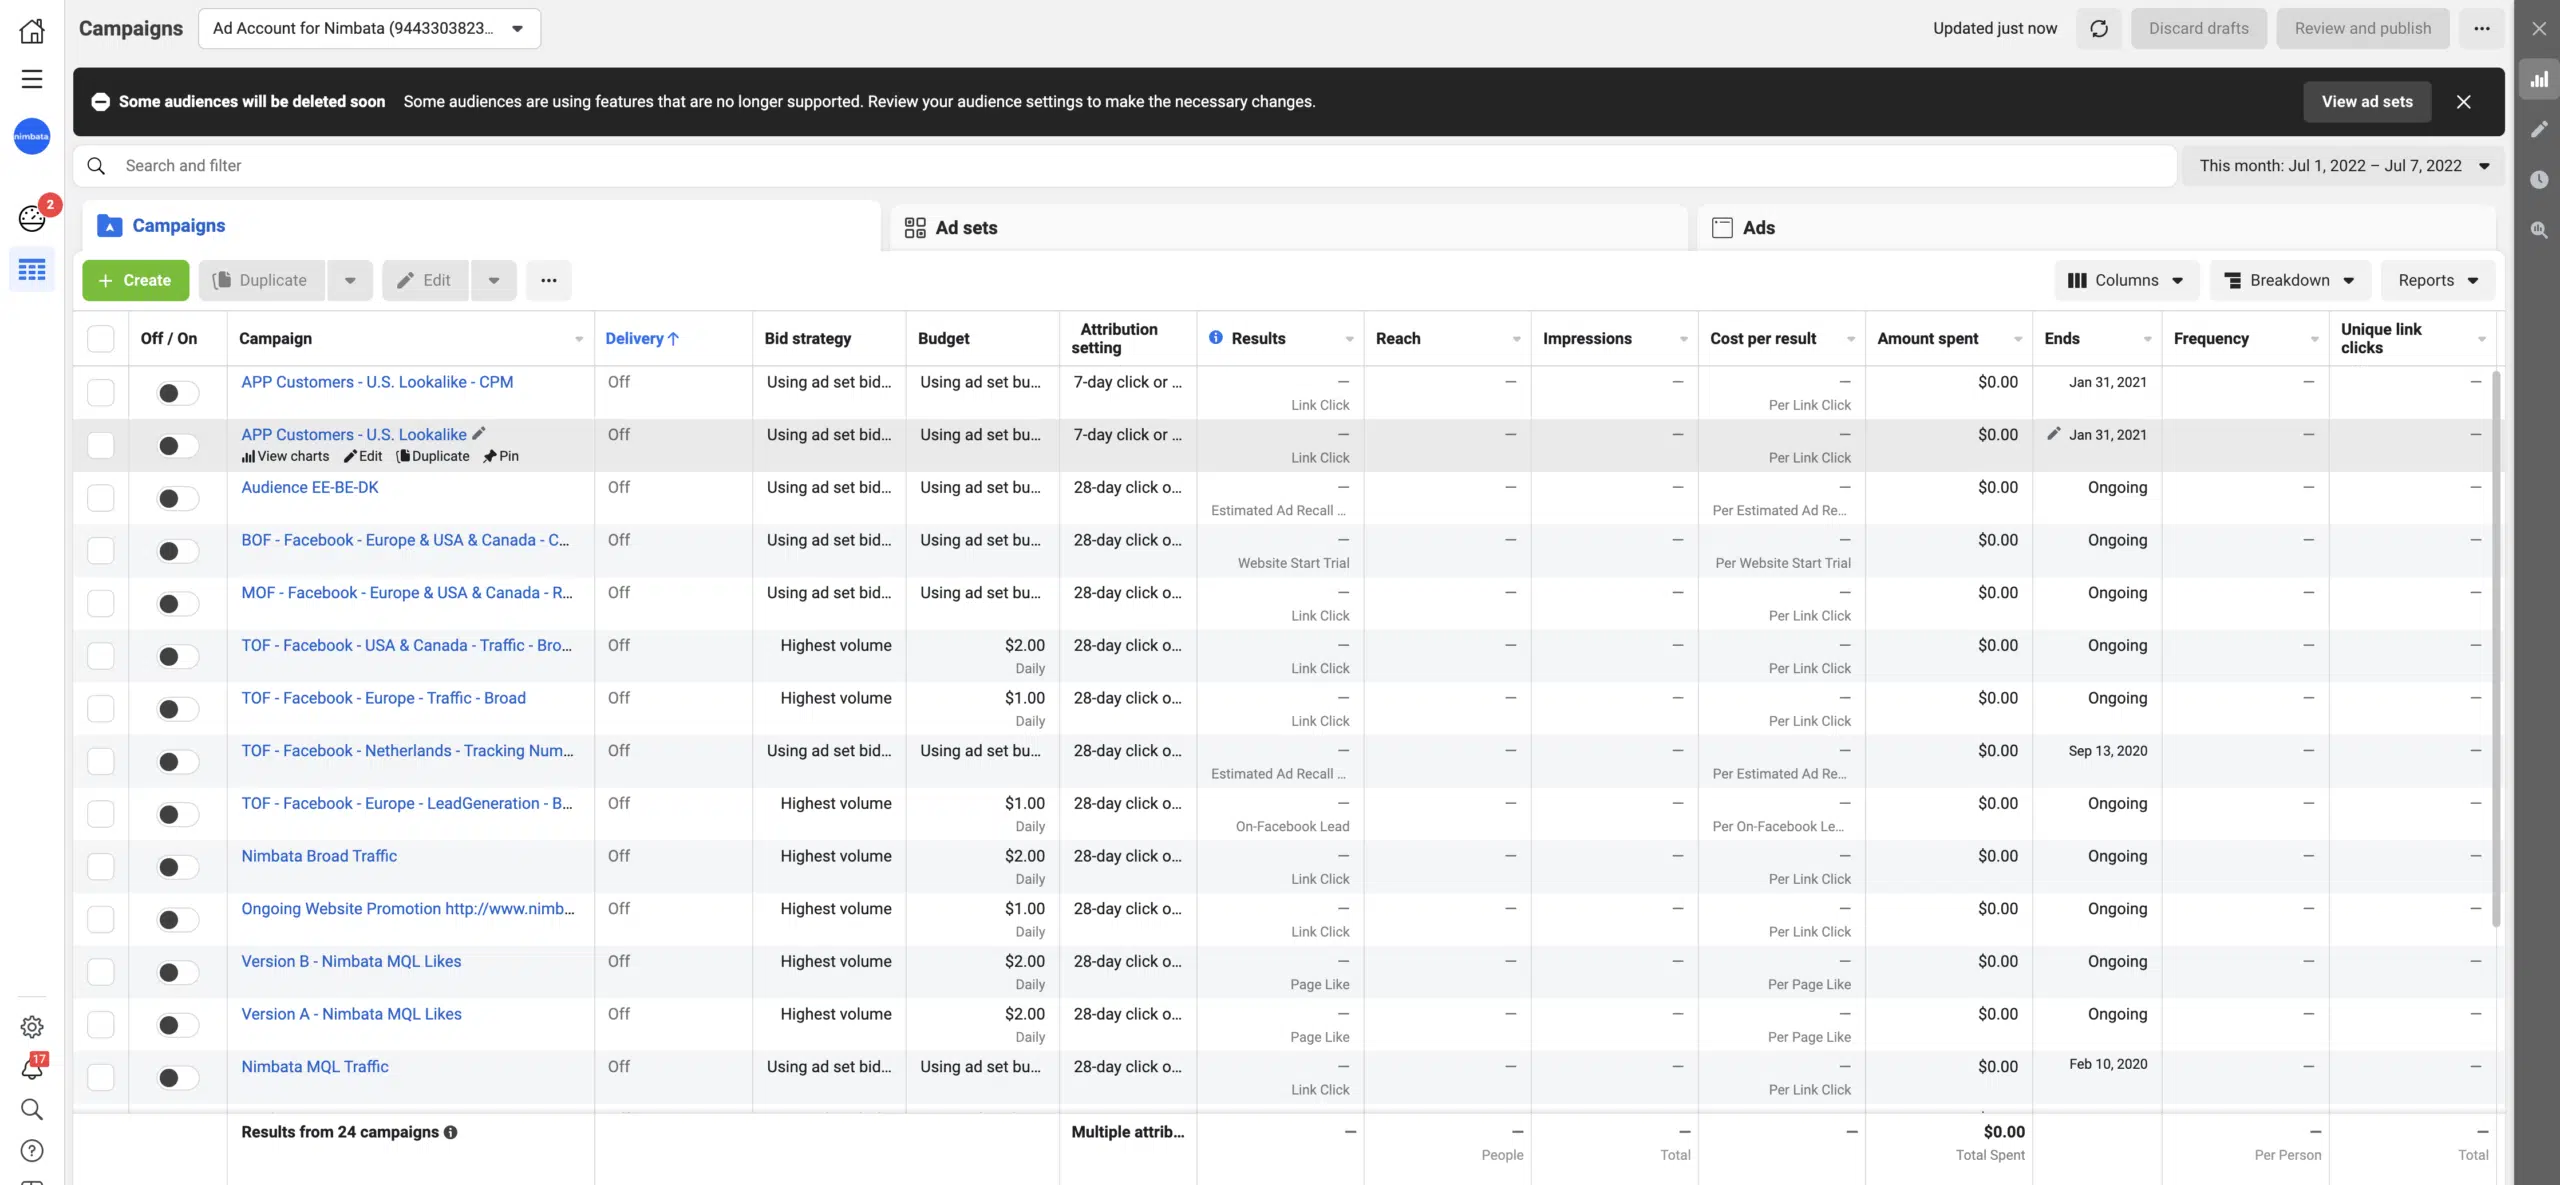Open the inspect magnifier in right panel
Screen dimensions: 2560x1185
coord(2539,230)
